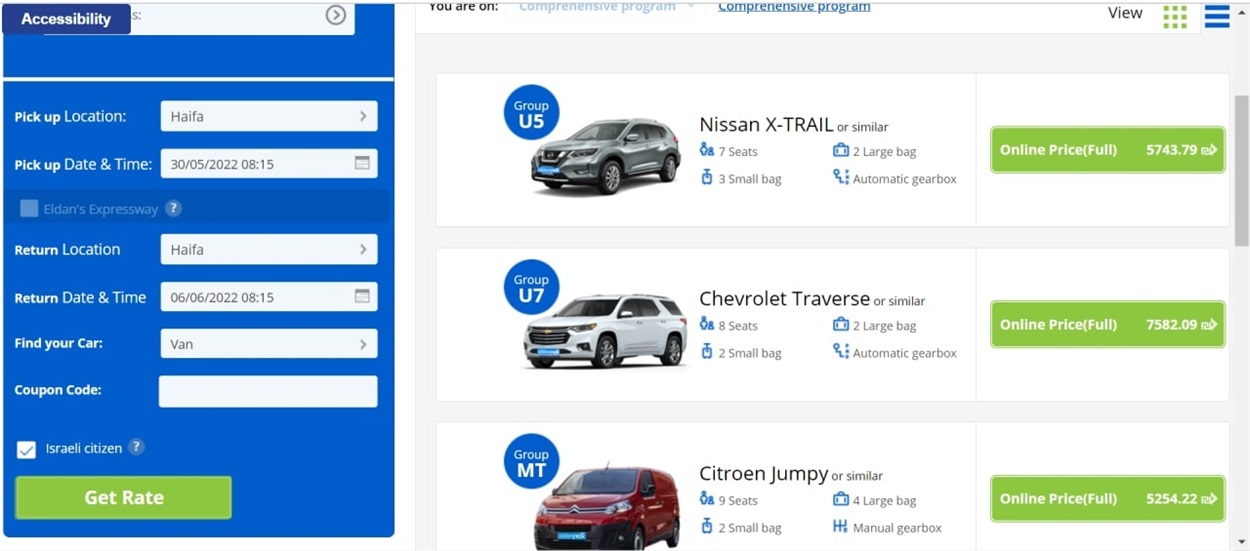This screenshot has width=1250, height=551.
Task: Click the circled arrow icon at top of form
Action: (x=336, y=14)
